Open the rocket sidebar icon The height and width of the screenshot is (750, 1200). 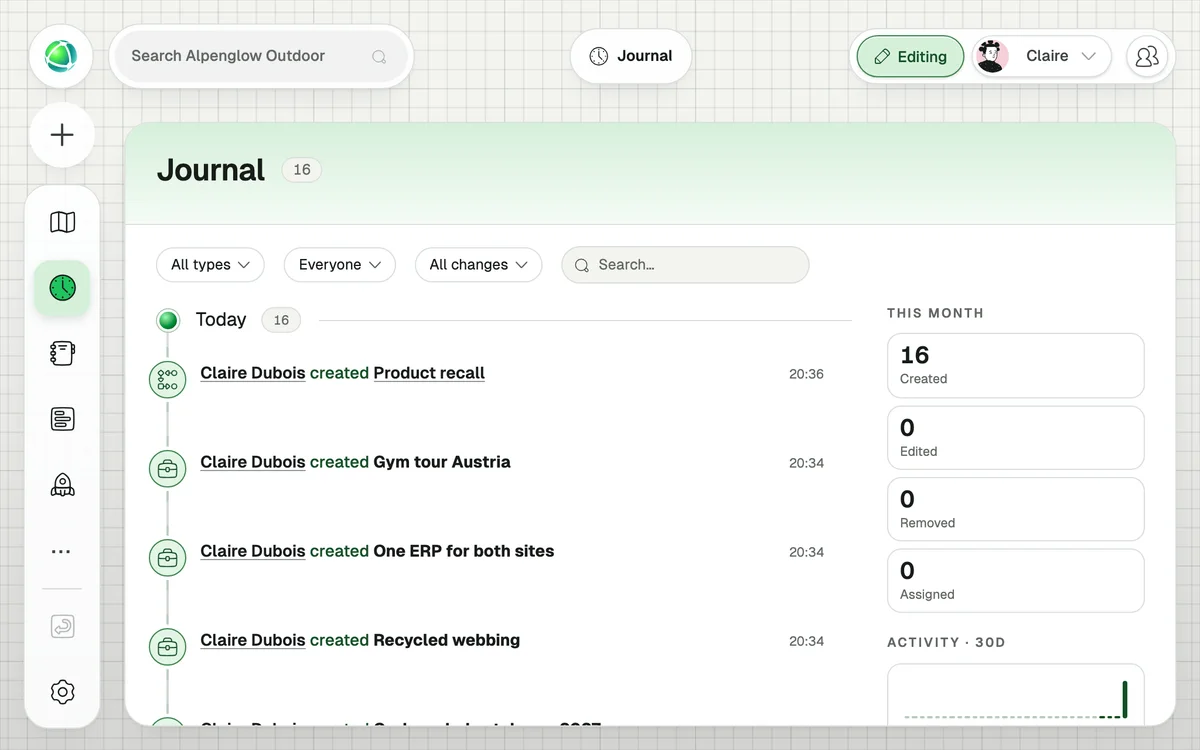point(62,485)
